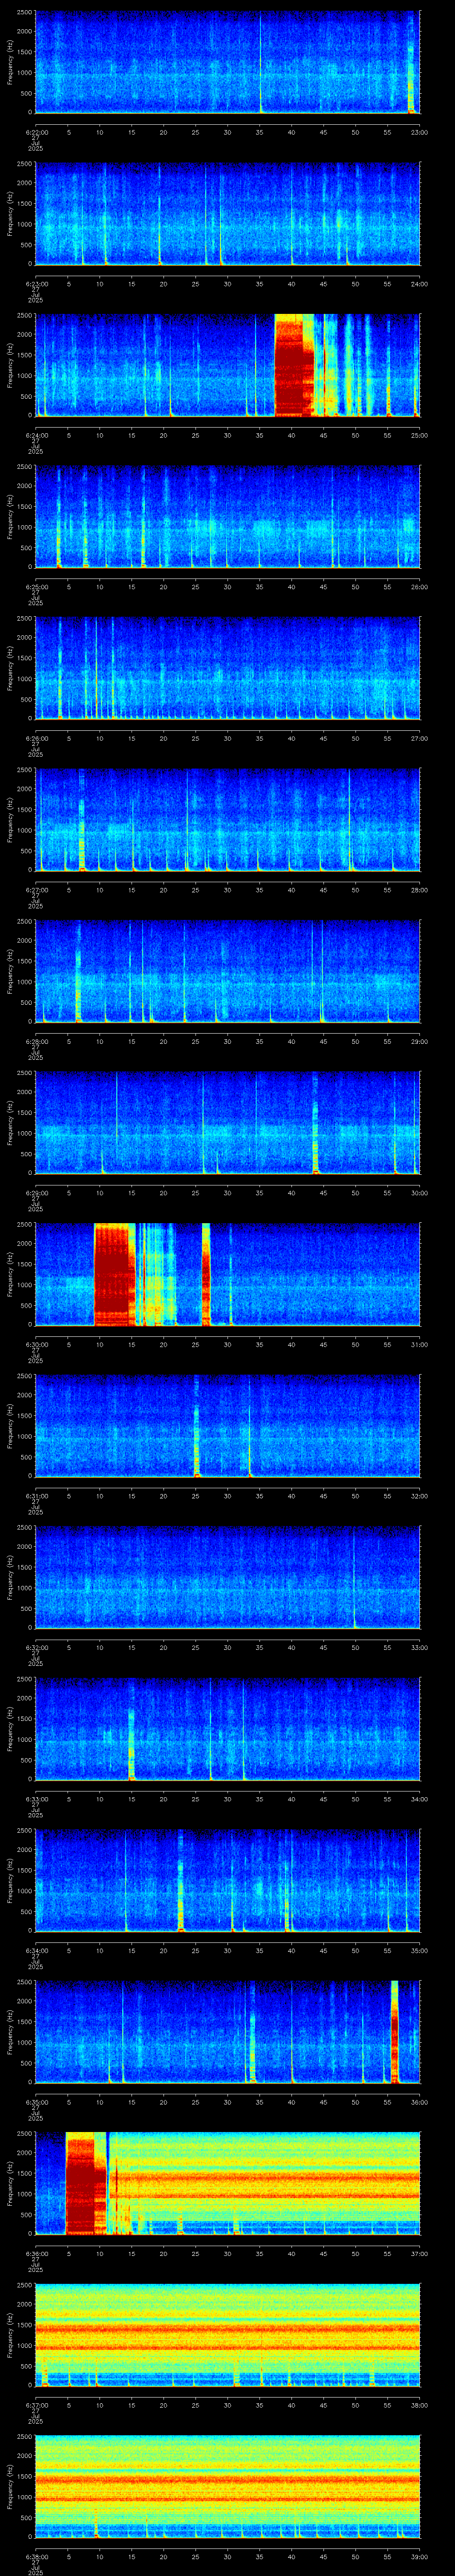Click the 30:00 end time label
This screenshot has height=2576, width=455.
(x=419, y=1192)
